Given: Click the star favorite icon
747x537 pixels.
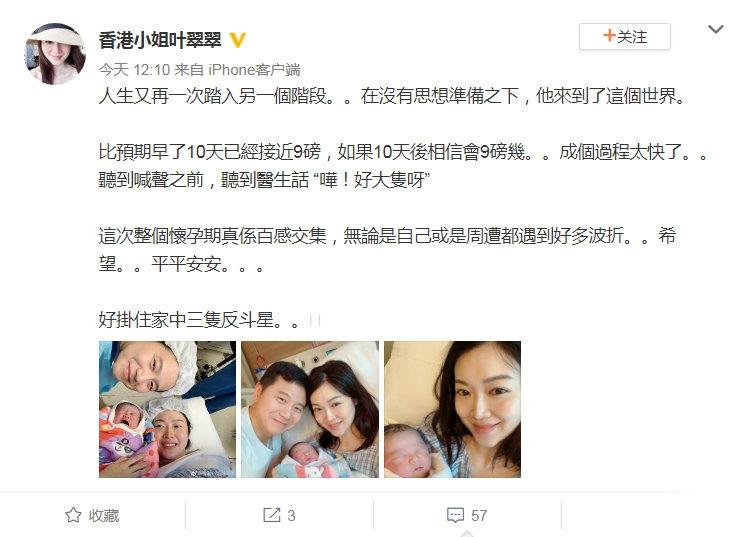Looking at the screenshot, I should click(x=73, y=515).
